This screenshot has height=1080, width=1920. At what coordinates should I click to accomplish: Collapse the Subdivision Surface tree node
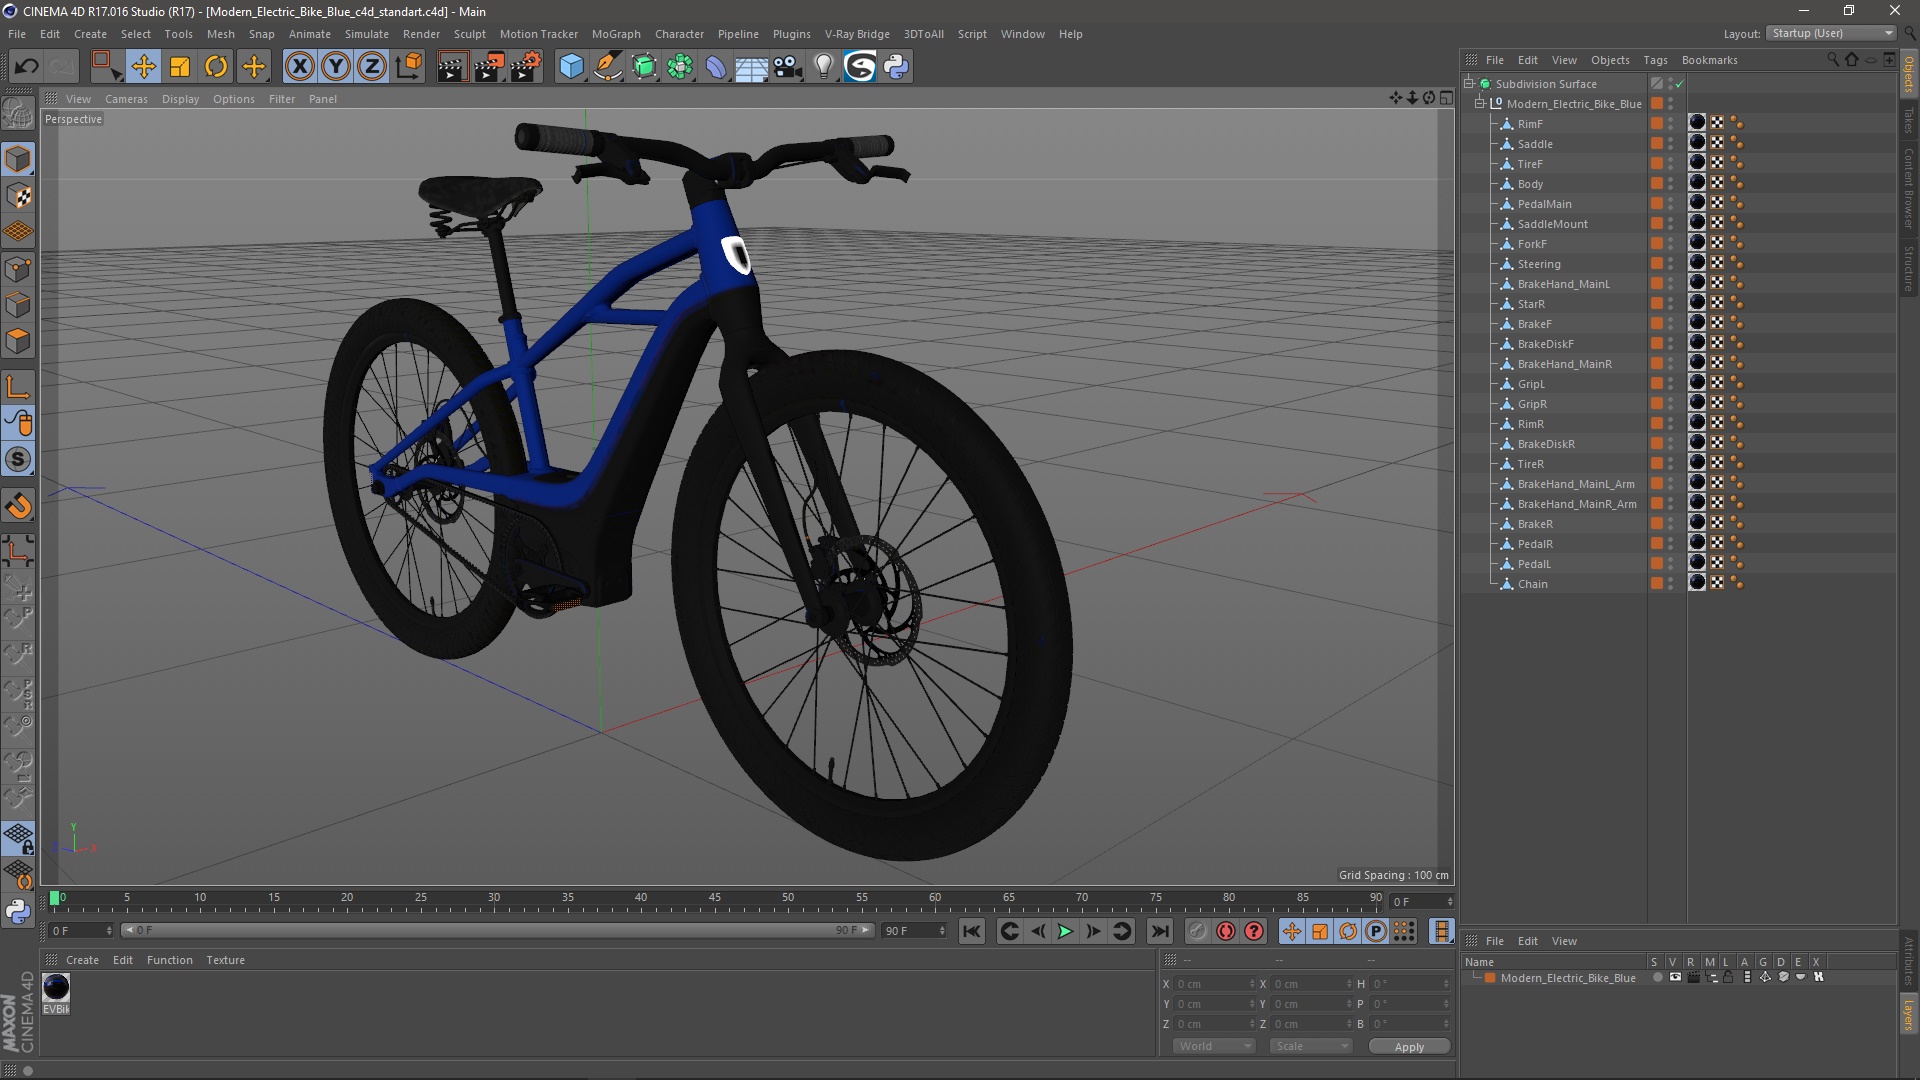coord(1469,84)
